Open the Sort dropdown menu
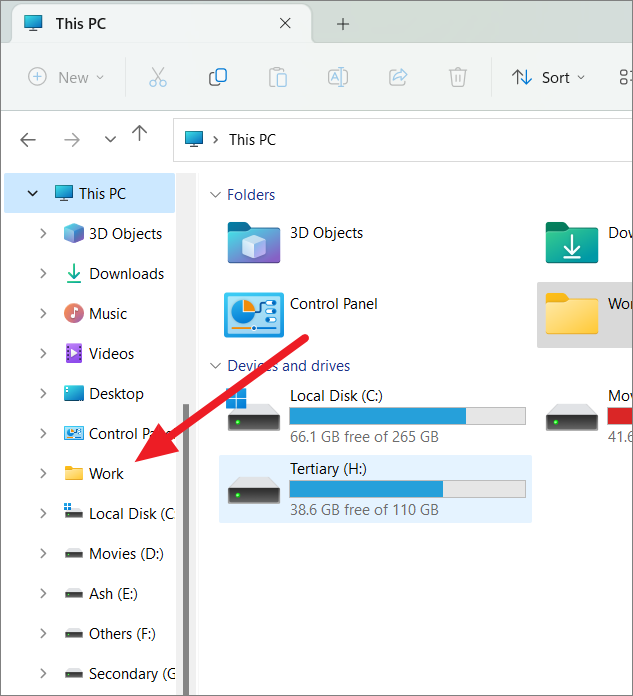 [549, 78]
